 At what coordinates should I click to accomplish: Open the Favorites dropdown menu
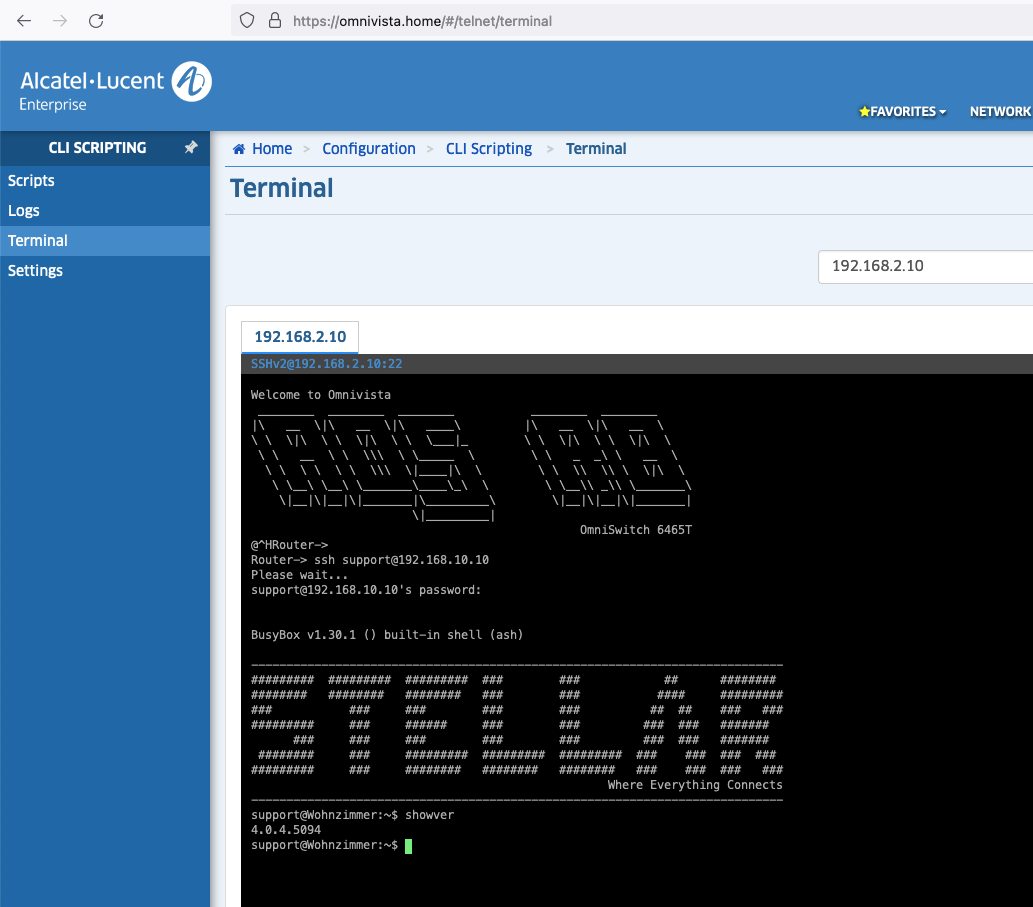click(x=903, y=112)
